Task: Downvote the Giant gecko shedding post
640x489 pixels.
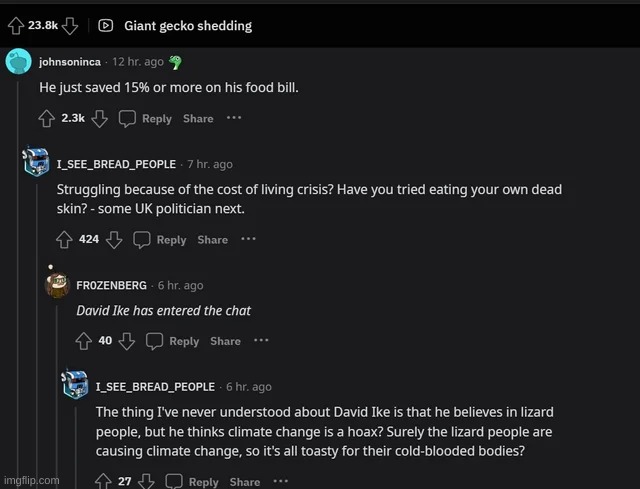Action: click(x=70, y=25)
